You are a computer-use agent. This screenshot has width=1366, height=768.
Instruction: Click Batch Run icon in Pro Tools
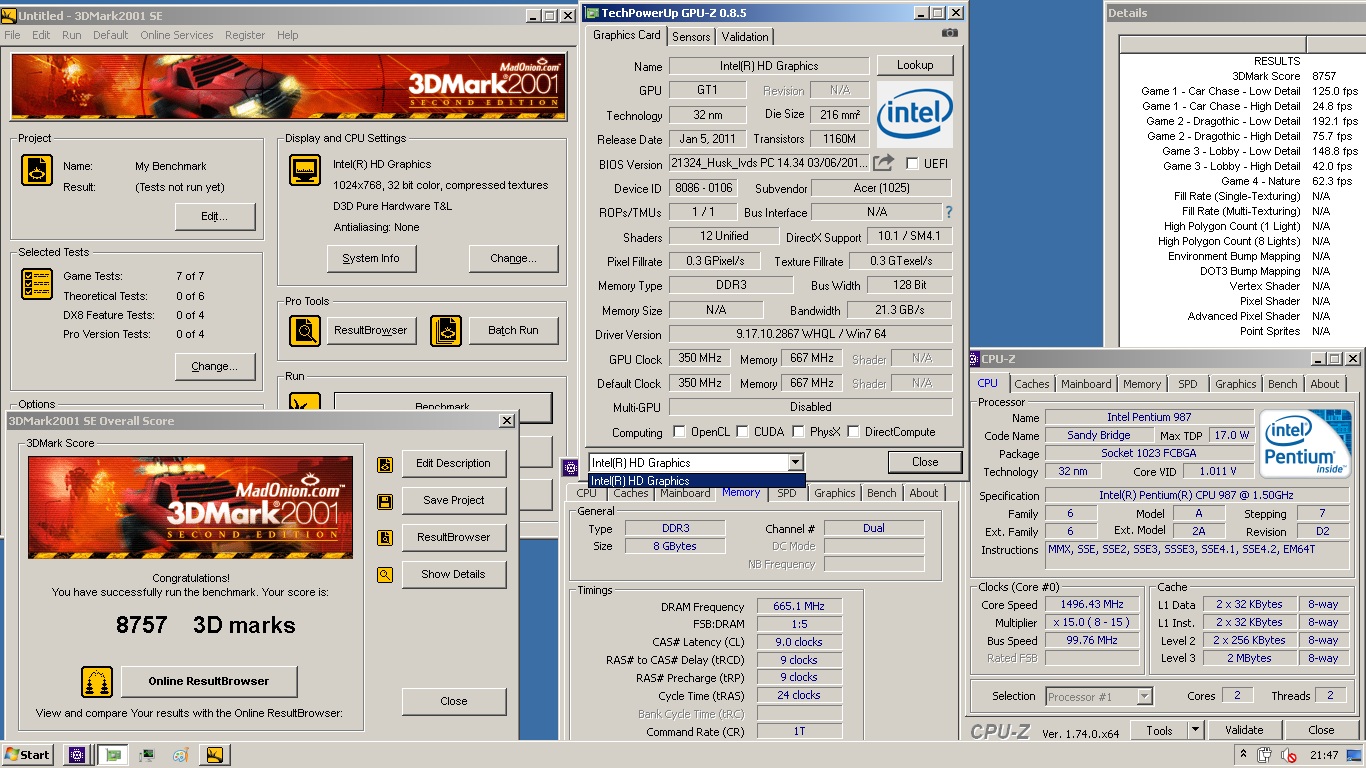(x=446, y=330)
